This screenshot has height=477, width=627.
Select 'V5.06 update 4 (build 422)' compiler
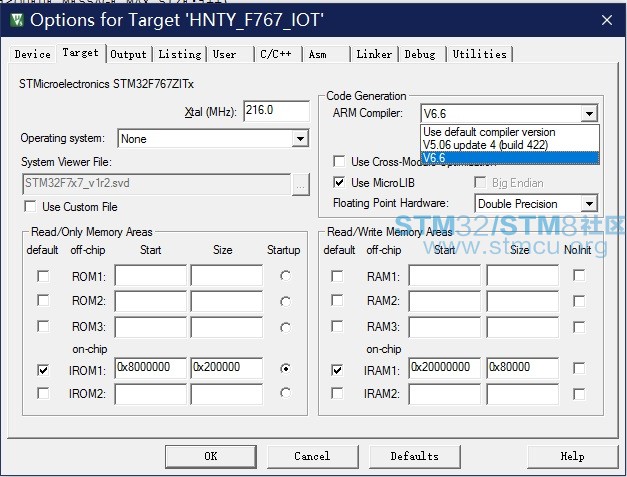pyautogui.click(x=510, y=145)
